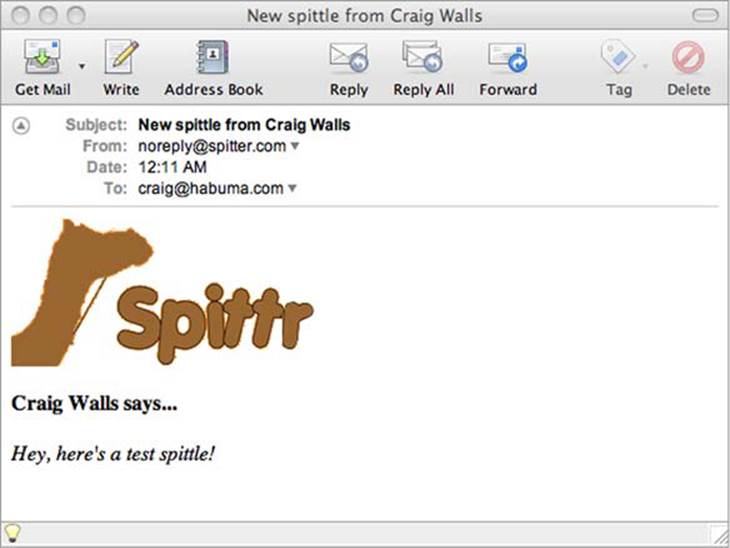730x548 pixels.
Task: Expand craig@habuma.com recipient options
Action: (x=292, y=188)
